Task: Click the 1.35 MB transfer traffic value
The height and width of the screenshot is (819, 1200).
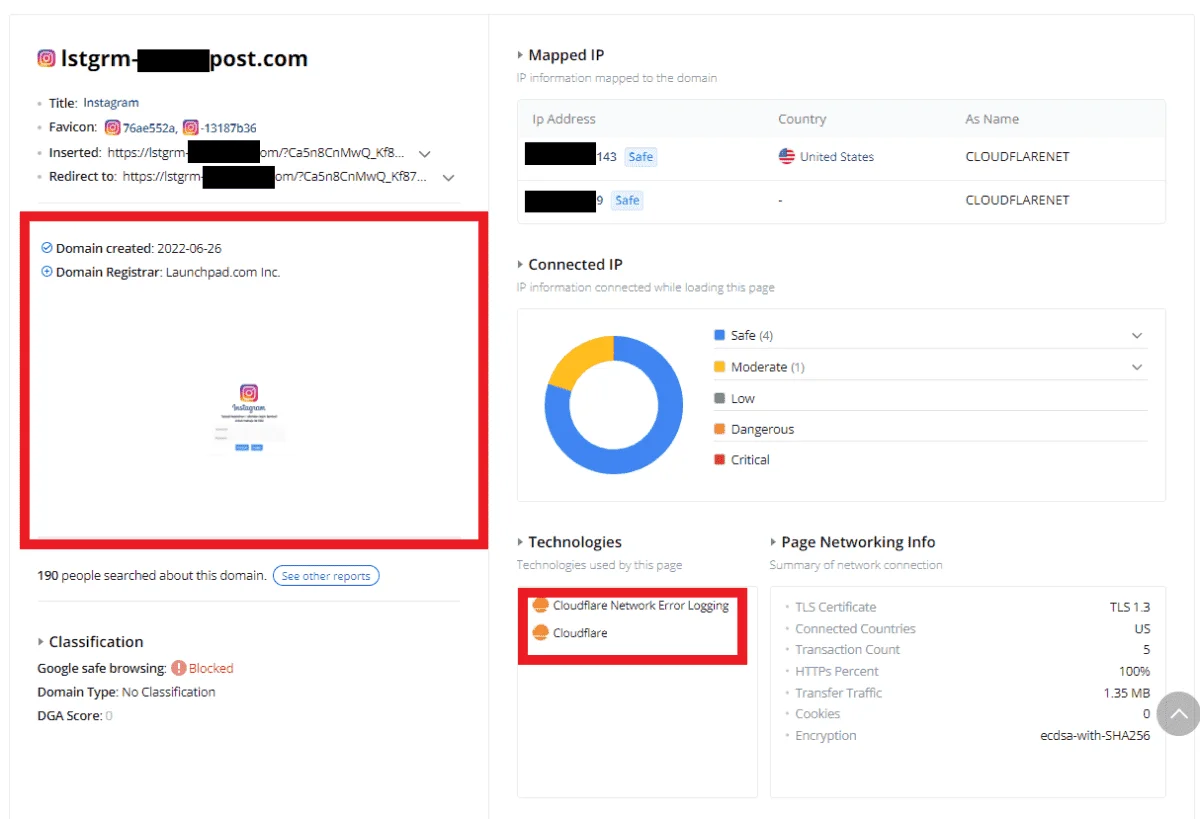Action: tap(1127, 693)
